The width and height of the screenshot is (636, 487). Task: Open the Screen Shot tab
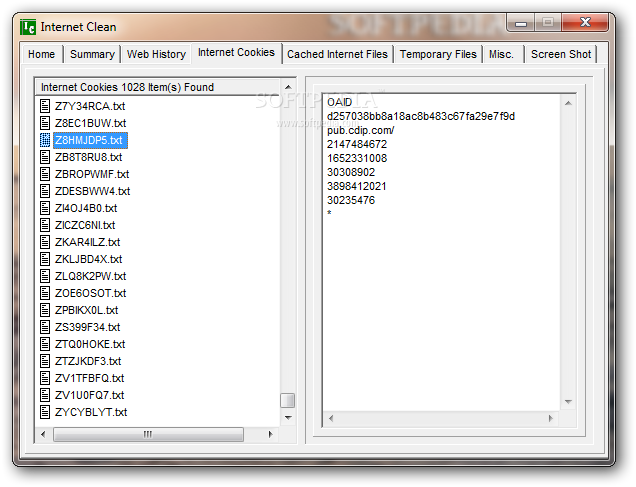coord(561,54)
